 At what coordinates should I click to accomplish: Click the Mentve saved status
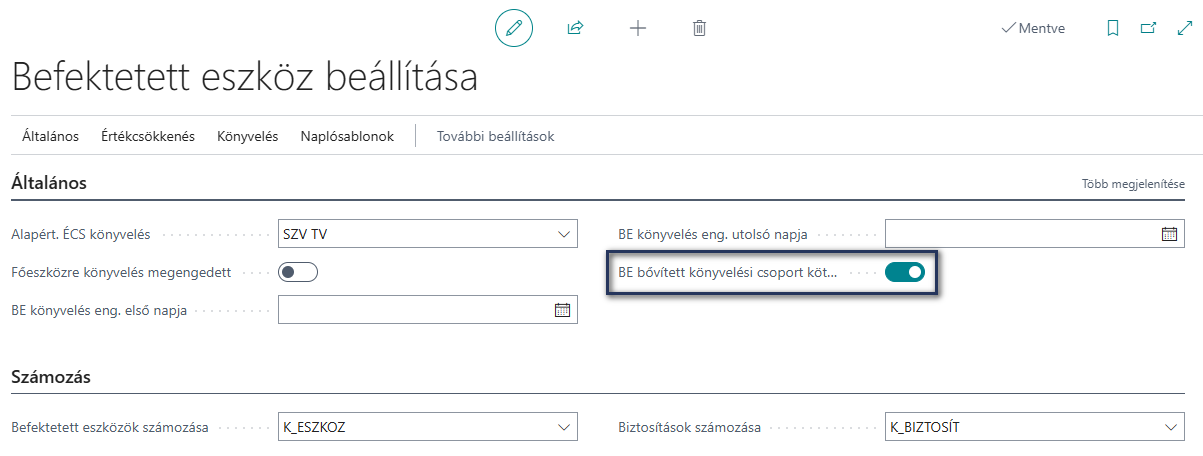1033,28
